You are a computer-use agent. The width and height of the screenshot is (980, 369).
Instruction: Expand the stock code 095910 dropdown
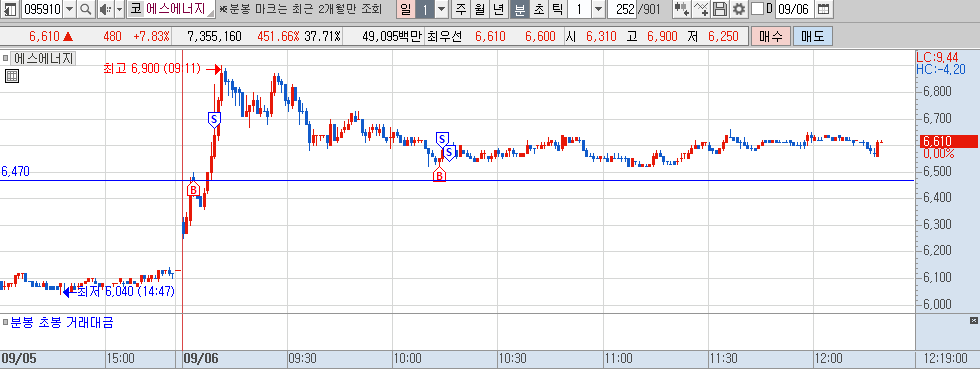(x=69, y=9)
